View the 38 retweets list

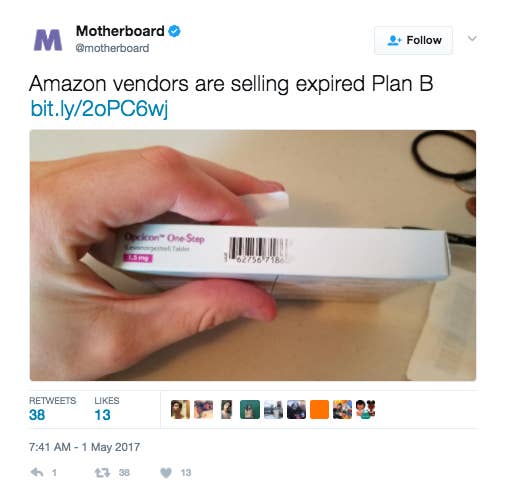coord(52,409)
